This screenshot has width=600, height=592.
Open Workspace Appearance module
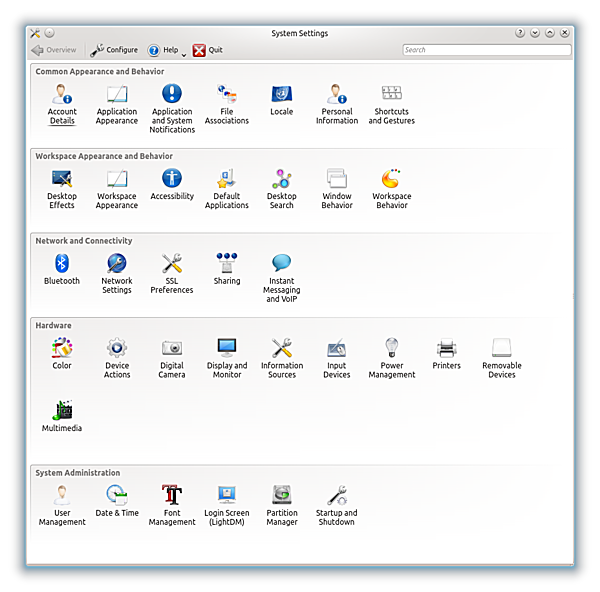pyautogui.click(x=117, y=189)
